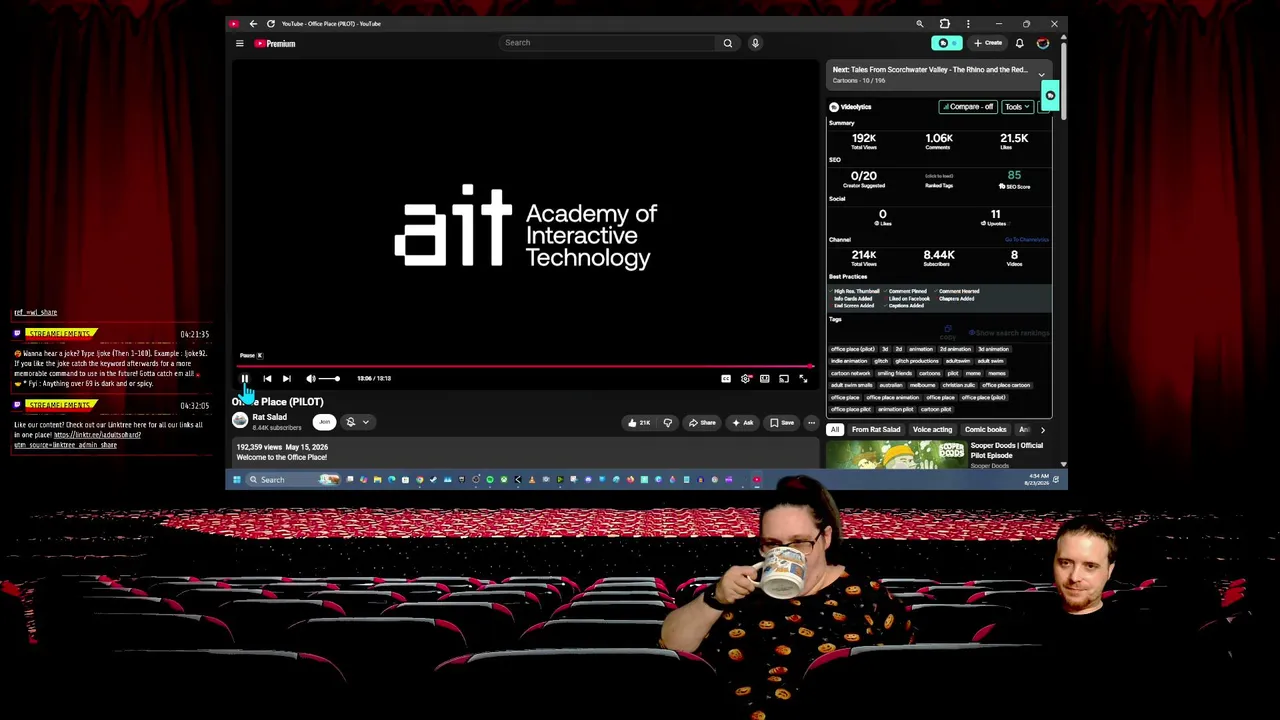Open the browser extensions puzzle icon

(x=944, y=23)
